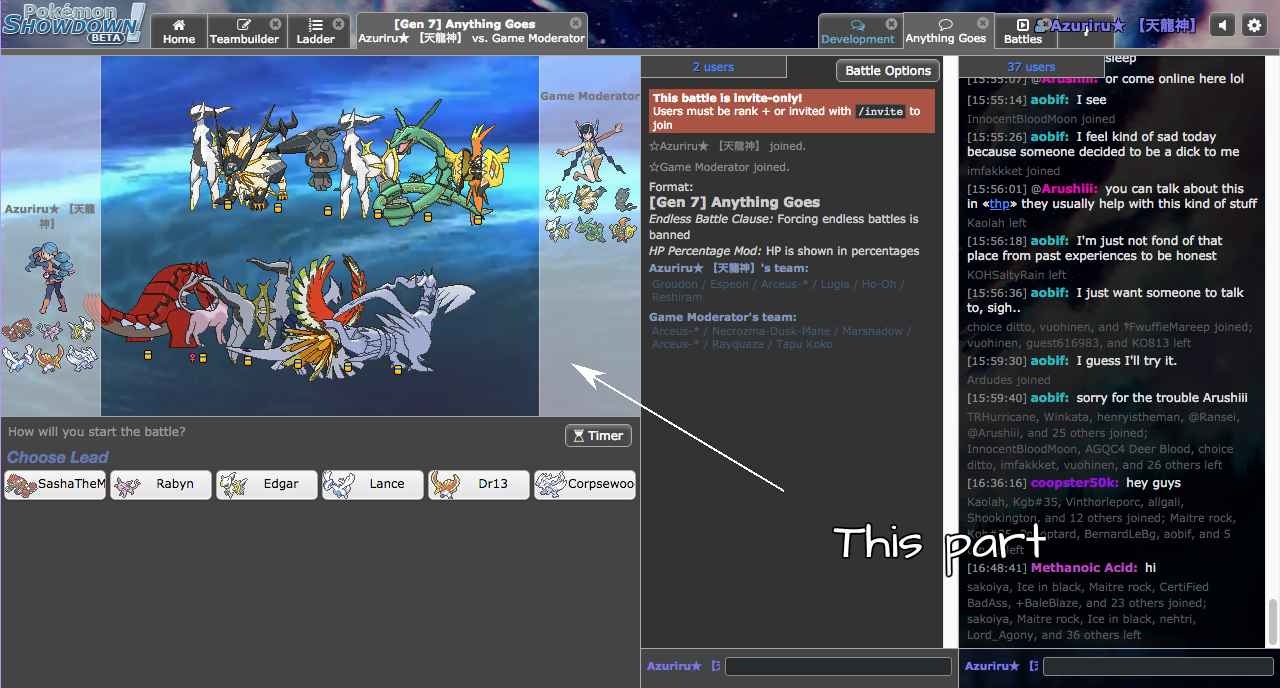The height and width of the screenshot is (688, 1280).
Task: Open the Battles tab
Action: click(1023, 31)
